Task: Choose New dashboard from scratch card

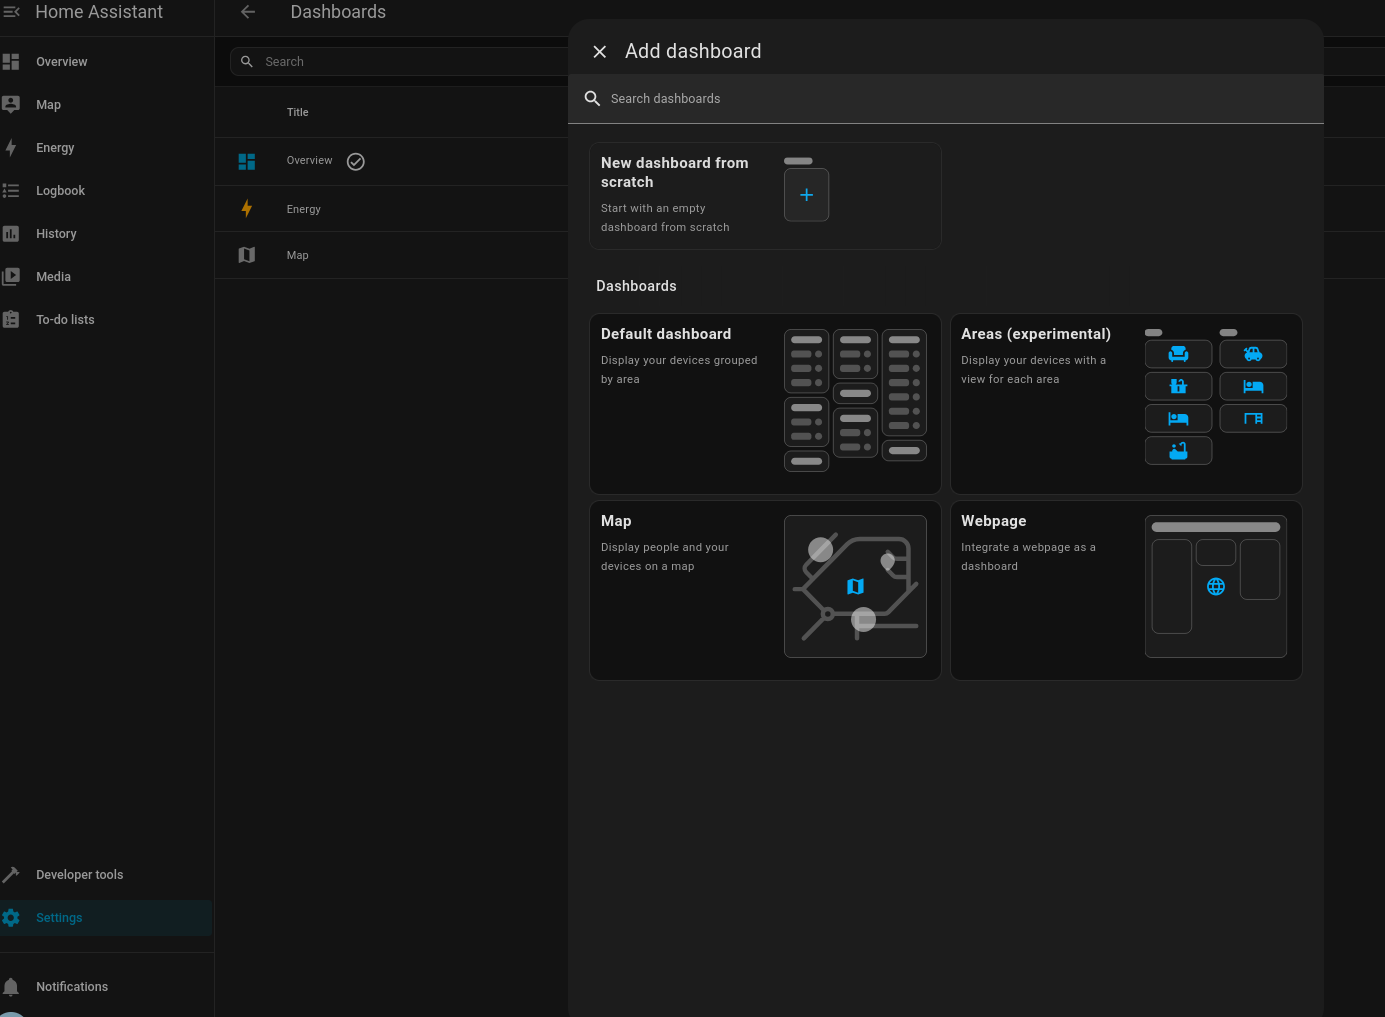Action: 765,196
